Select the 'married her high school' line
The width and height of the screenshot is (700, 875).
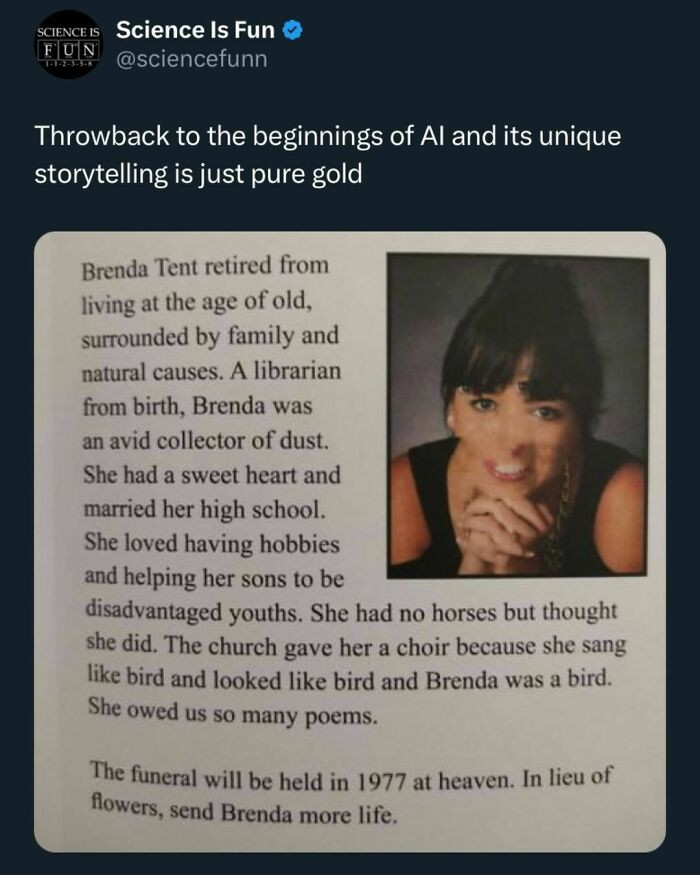204,509
